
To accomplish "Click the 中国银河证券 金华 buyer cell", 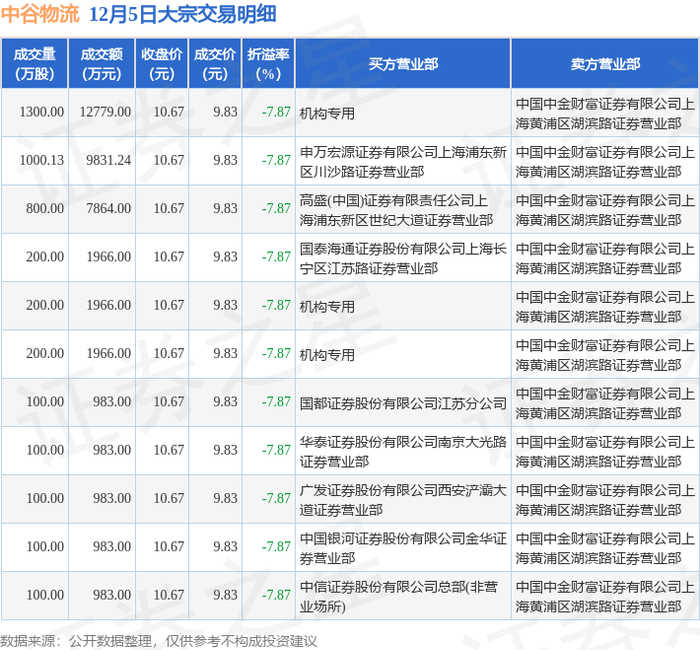I will pyautogui.click(x=403, y=548).
